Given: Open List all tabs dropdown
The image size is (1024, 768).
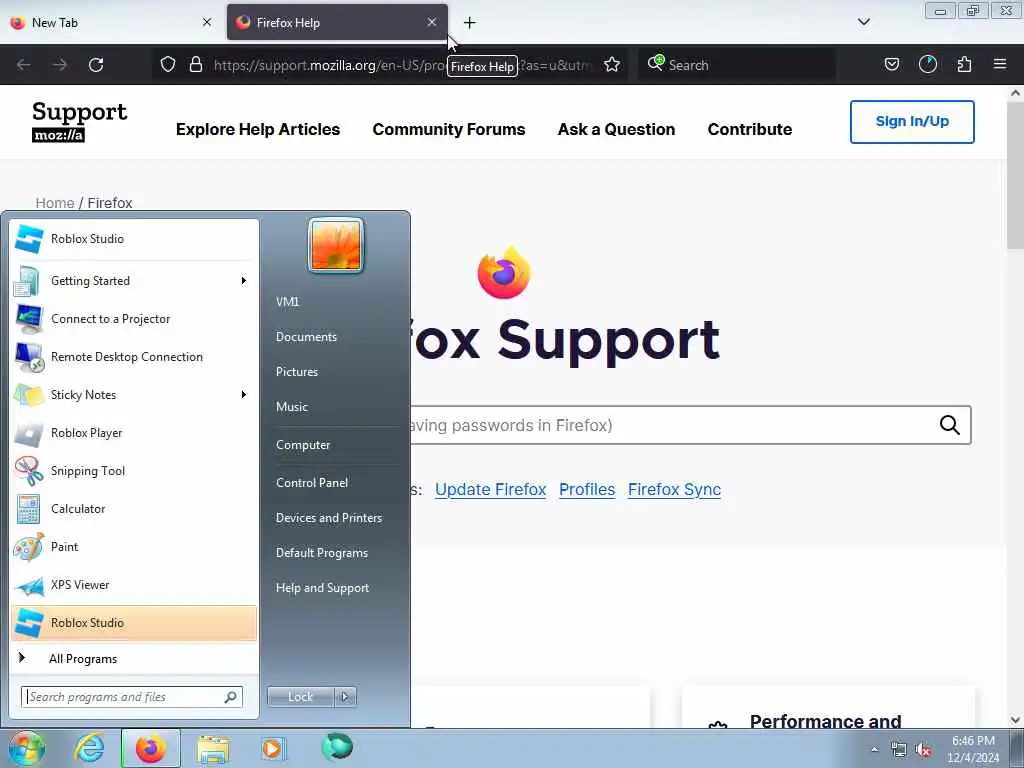Looking at the screenshot, I should pyautogui.click(x=863, y=22).
